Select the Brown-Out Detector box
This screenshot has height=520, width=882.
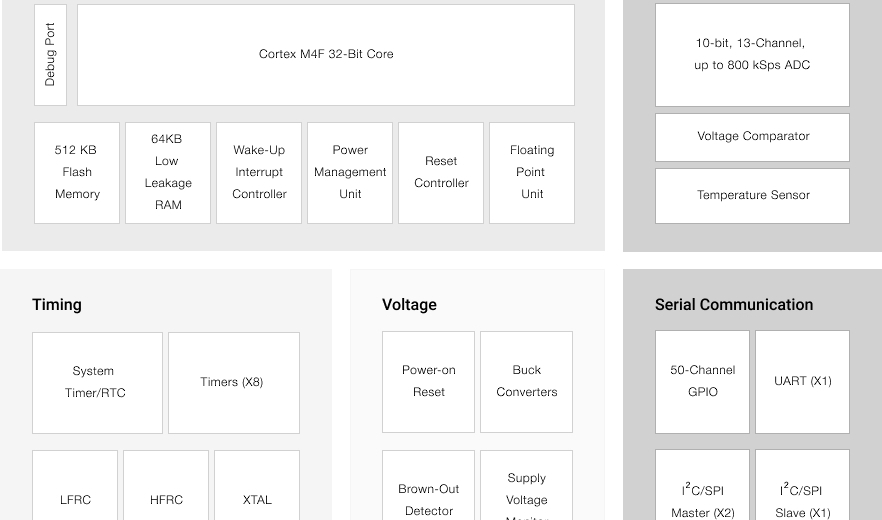[428, 492]
